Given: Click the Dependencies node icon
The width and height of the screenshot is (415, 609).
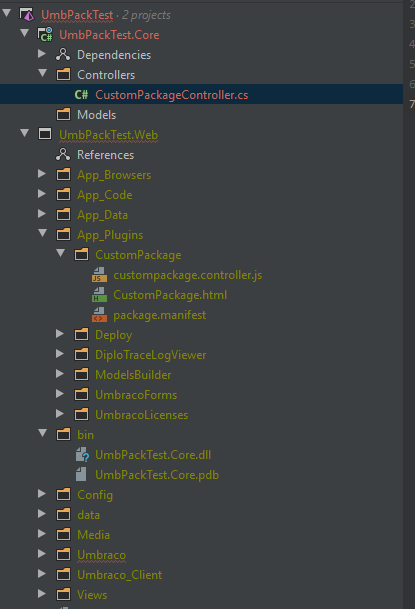Looking at the screenshot, I should (x=63, y=55).
